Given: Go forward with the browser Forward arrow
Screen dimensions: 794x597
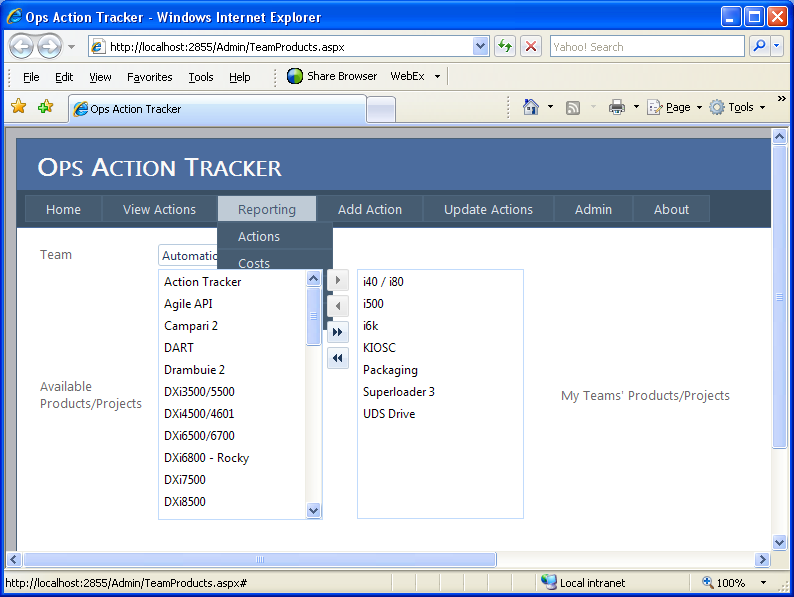Looking at the screenshot, I should (50, 47).
